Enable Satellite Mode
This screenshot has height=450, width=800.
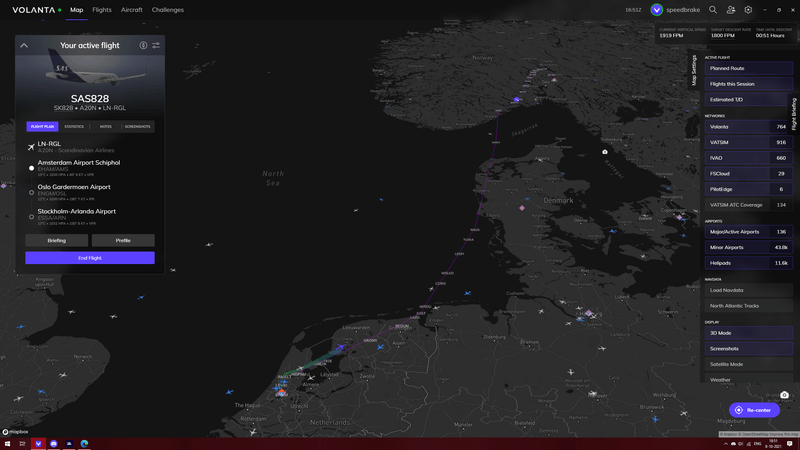coord(748,364)
